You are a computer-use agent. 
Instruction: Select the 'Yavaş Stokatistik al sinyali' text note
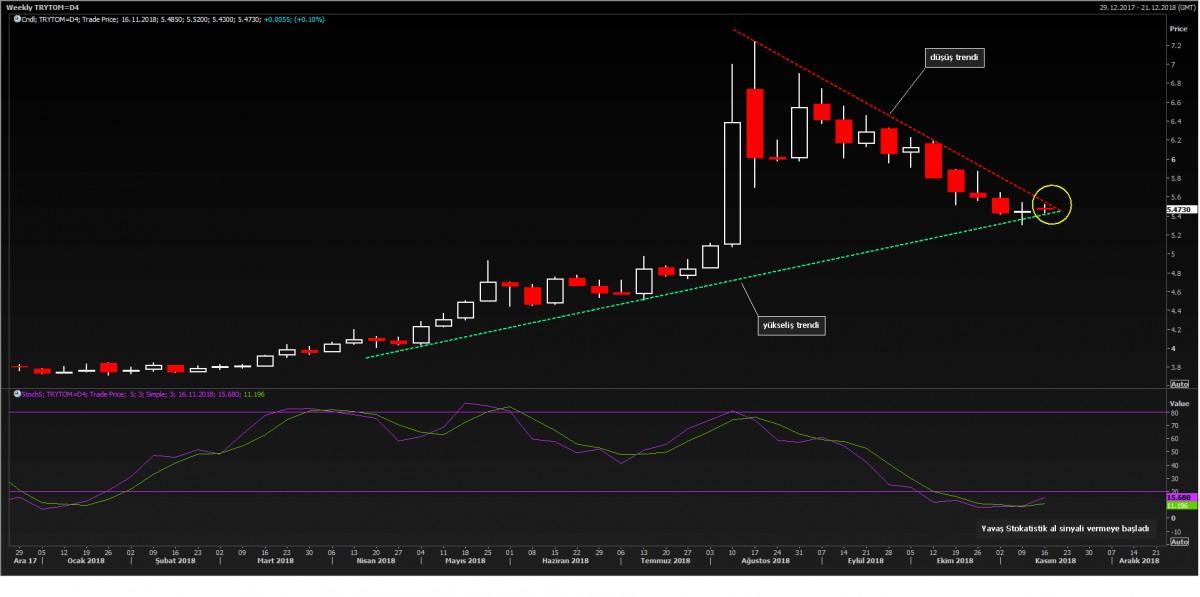click(x=1065, y=527)
